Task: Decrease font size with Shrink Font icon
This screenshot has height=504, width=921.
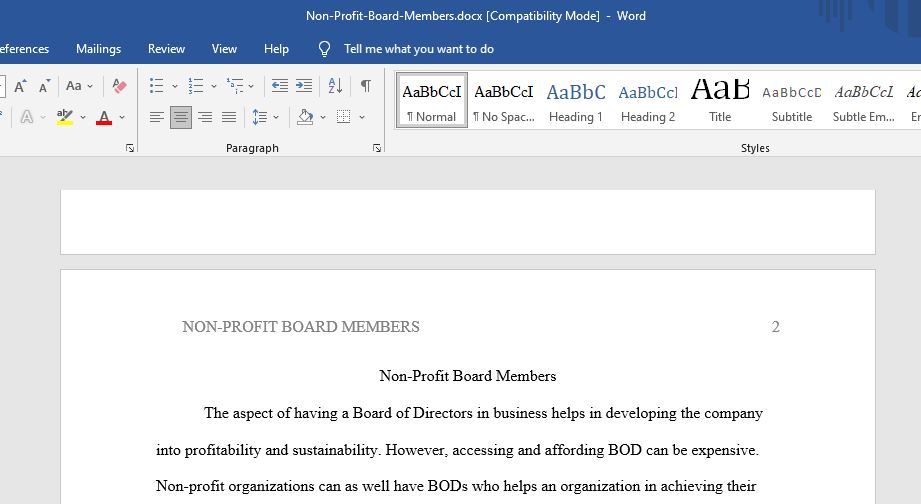Action: pos(45,86)
